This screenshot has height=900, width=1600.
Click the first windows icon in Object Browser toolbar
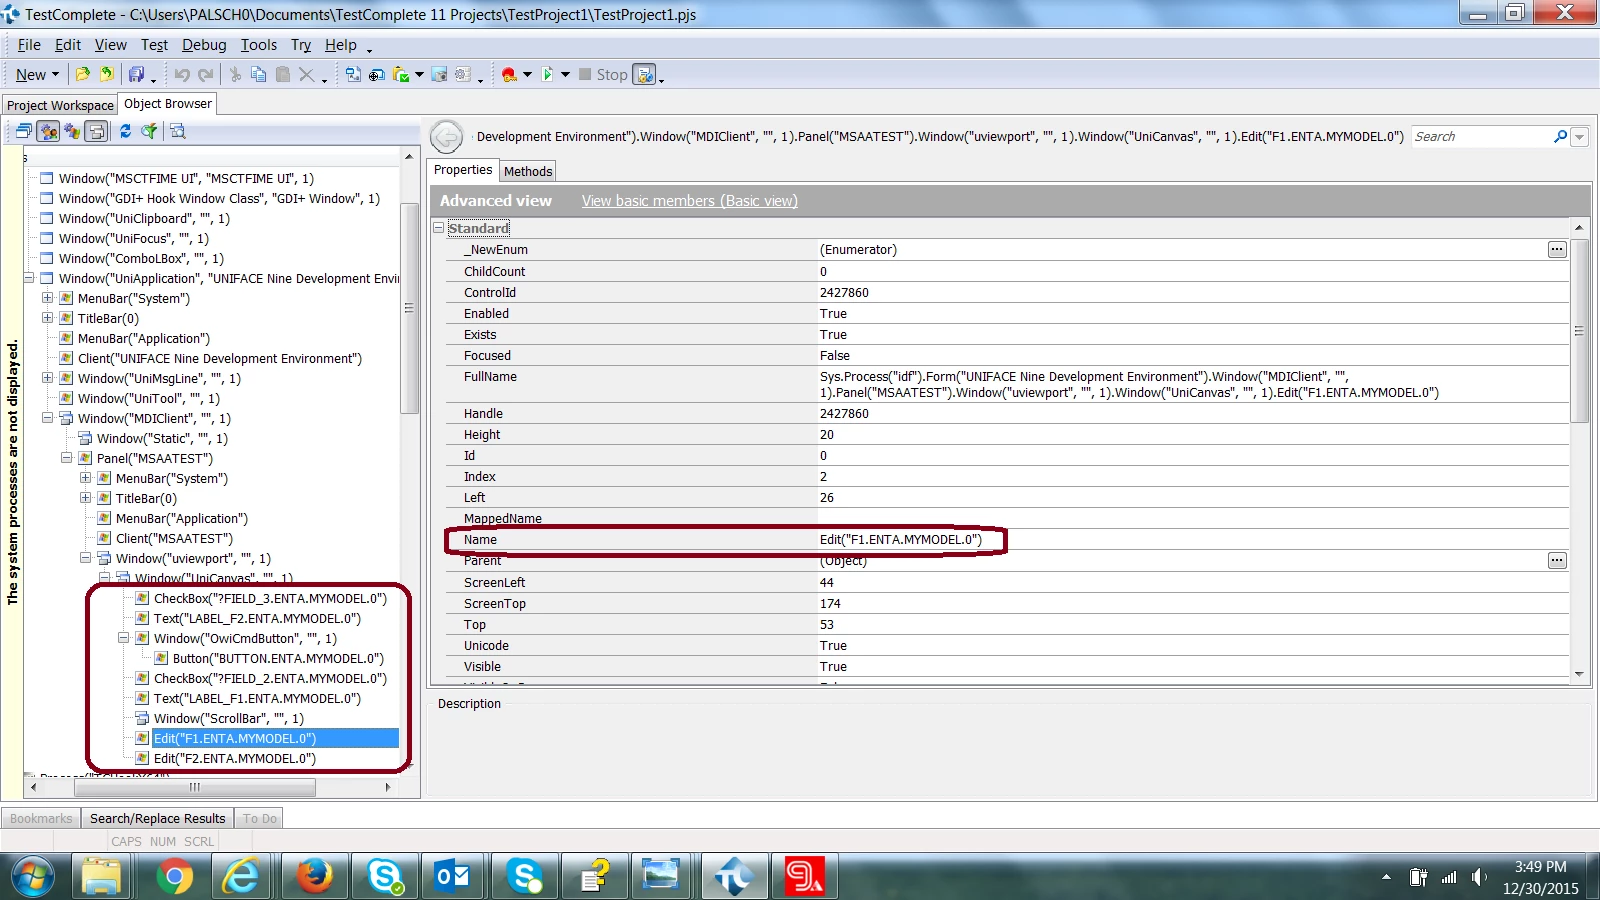[x=24, y=131]
